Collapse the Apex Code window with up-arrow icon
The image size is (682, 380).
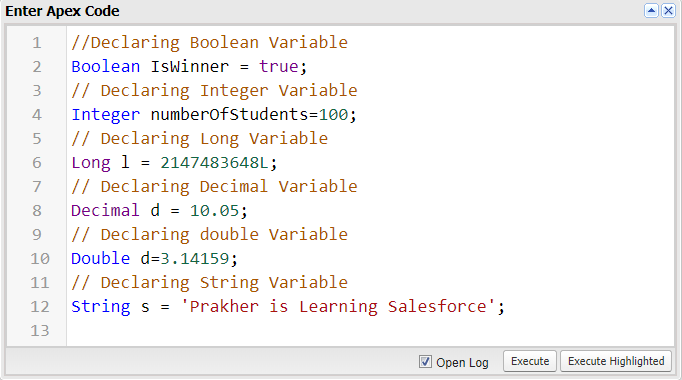651,10
